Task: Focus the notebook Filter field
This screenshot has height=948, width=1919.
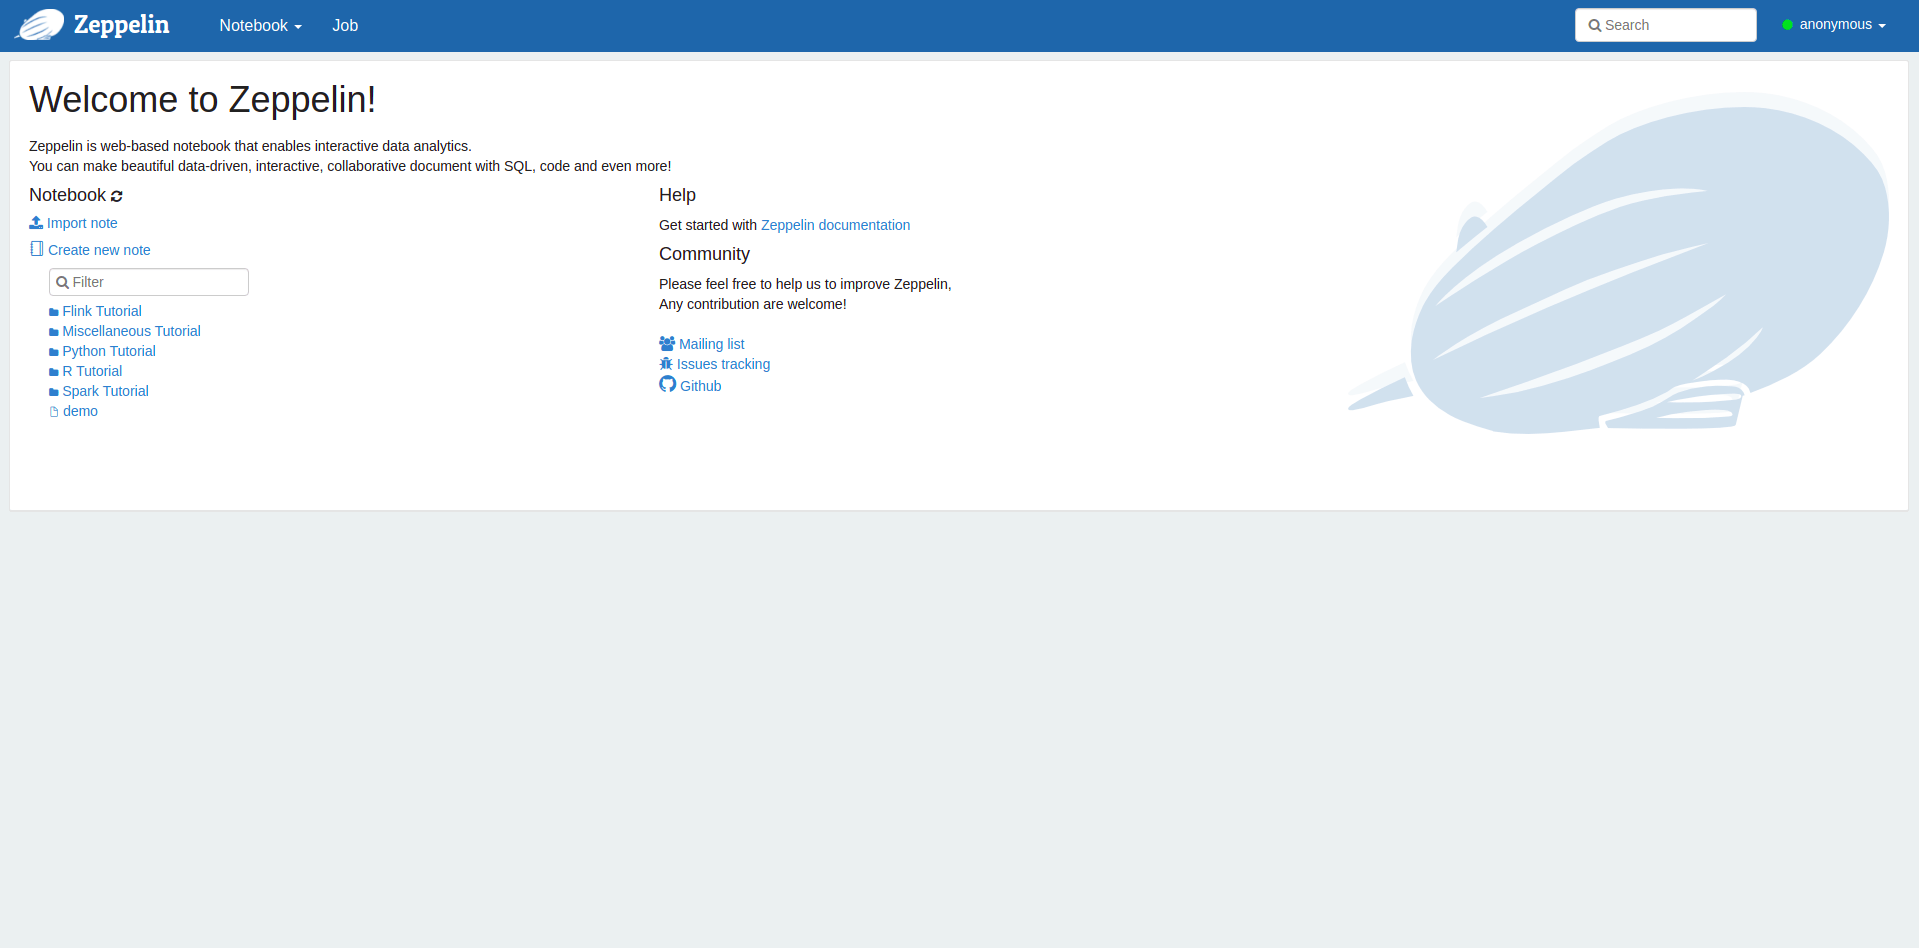Action: (x=149, y=282)
